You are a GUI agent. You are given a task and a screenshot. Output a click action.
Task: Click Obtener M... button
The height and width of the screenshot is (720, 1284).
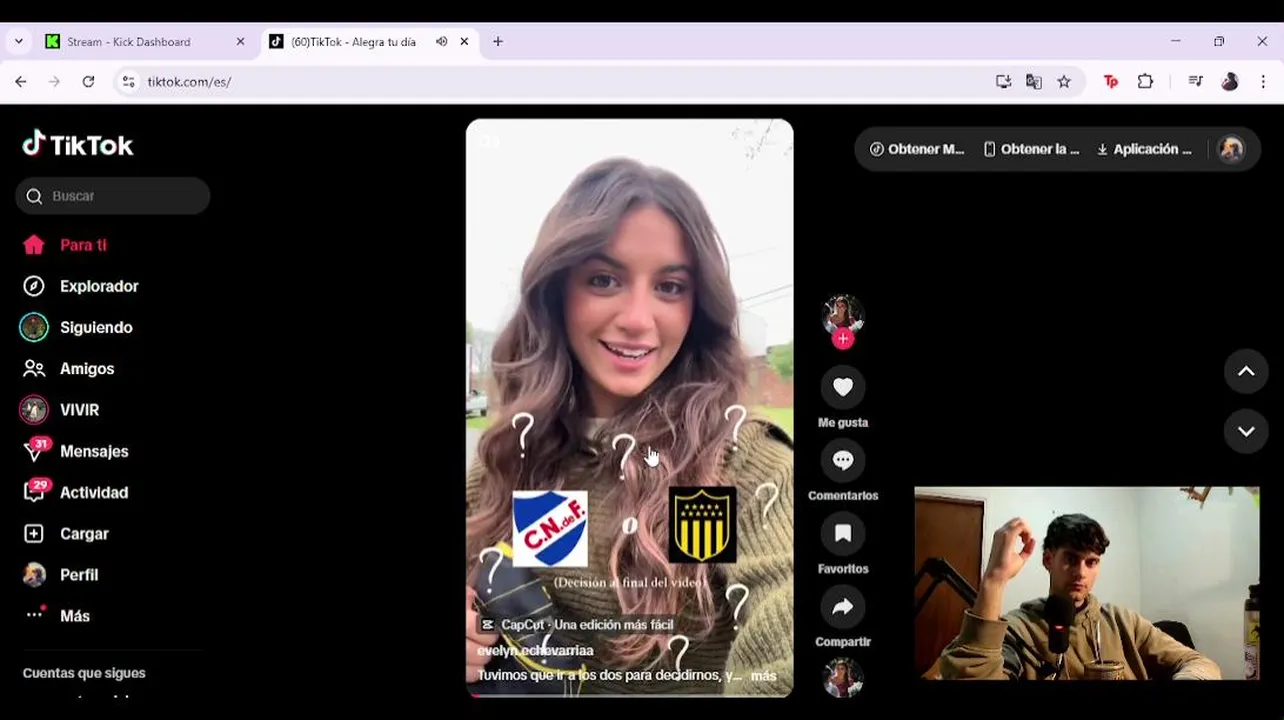(x=917, y=149)
